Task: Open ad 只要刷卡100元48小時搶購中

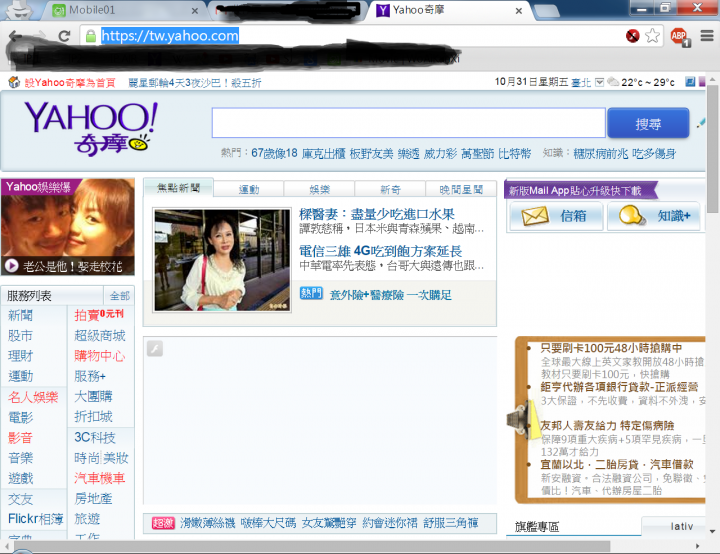Action: [611, 348]
